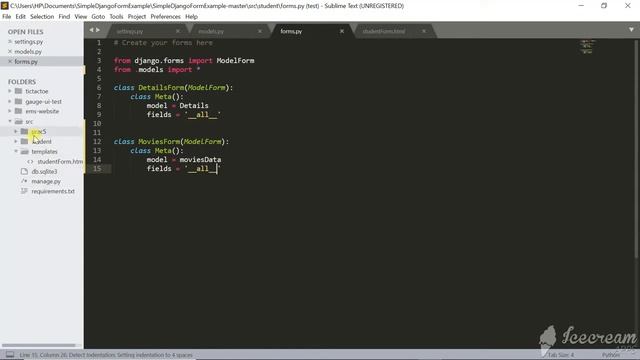
Task: Switch to the models.py tab
Action: tap(211, 31)
